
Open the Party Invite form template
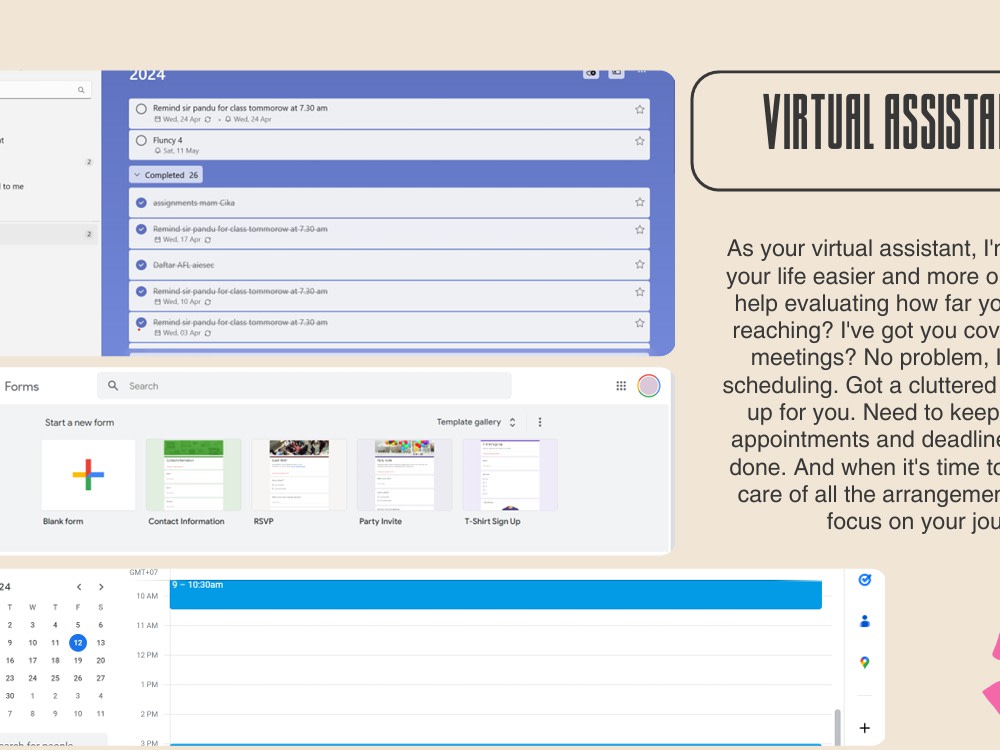[404, 474]
